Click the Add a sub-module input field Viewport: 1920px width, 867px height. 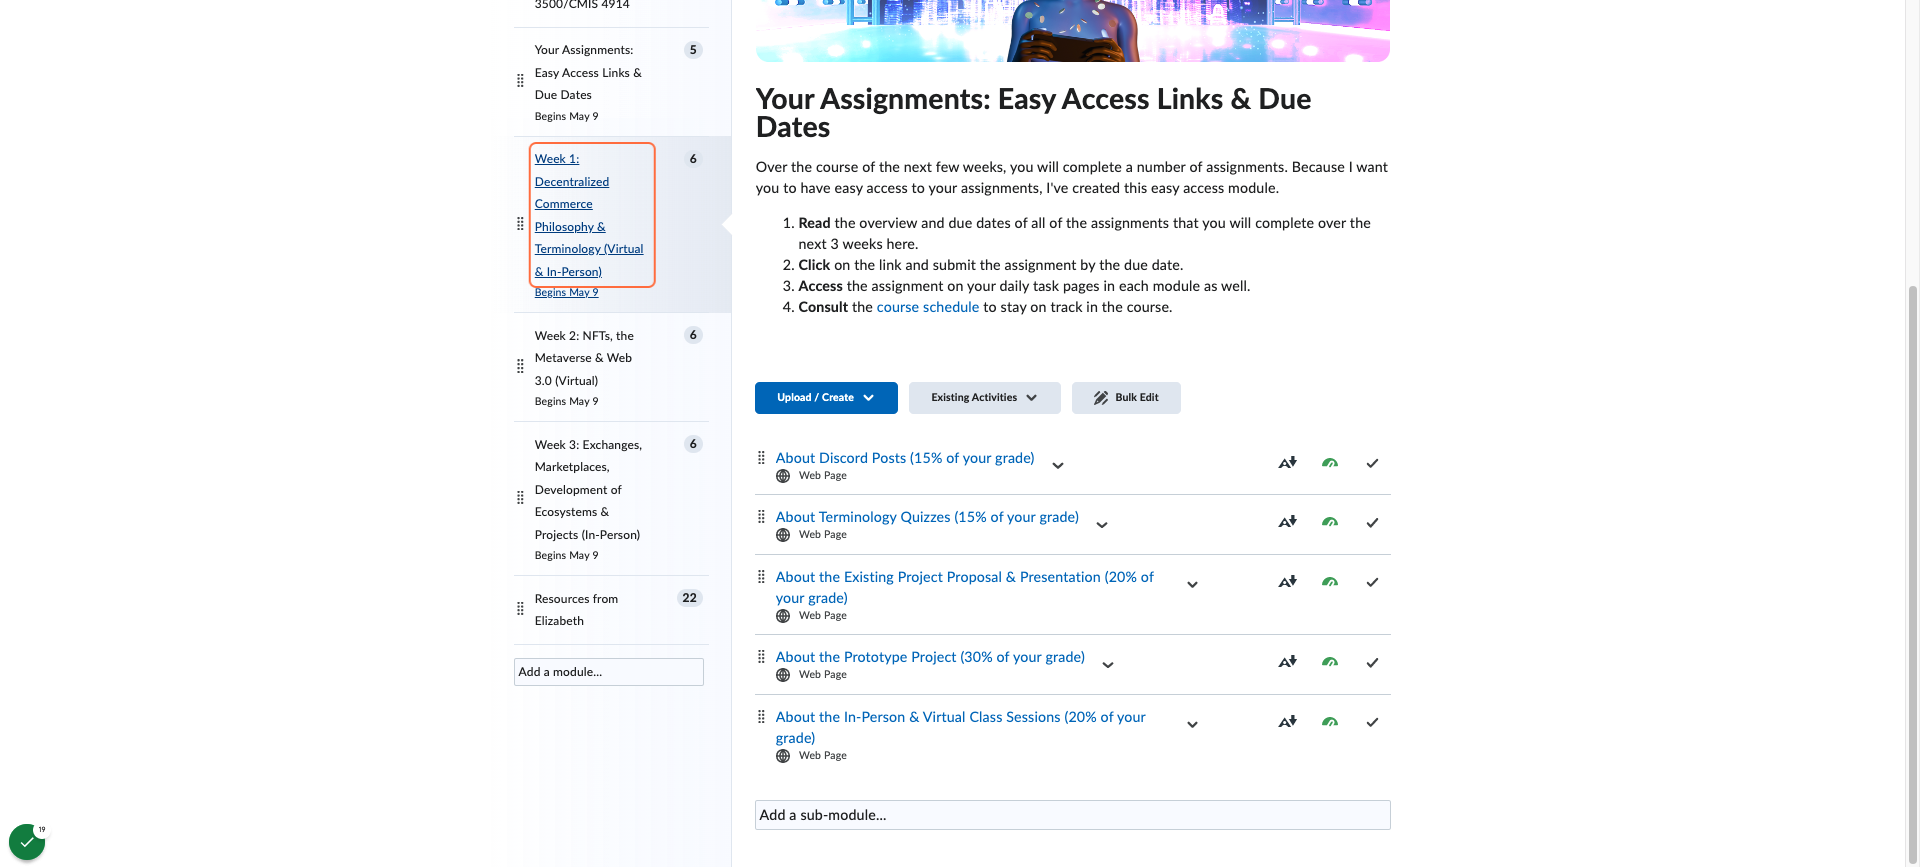(1073, 815)
